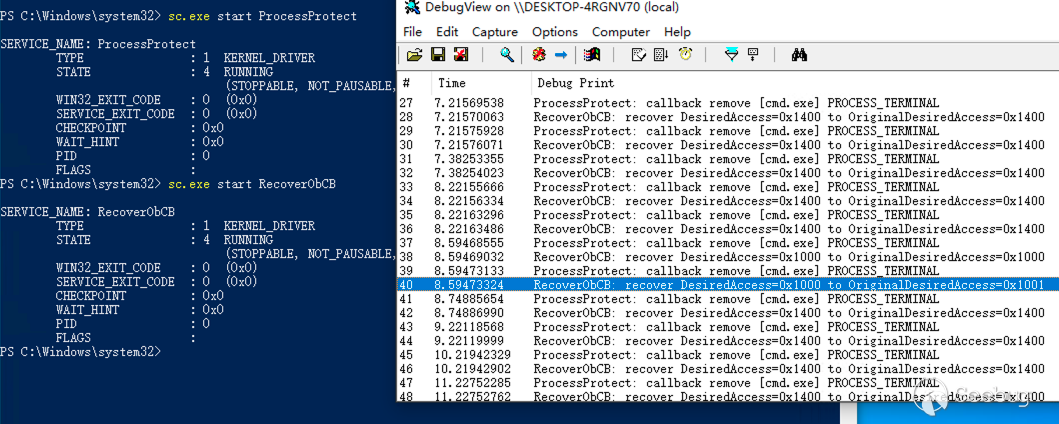The width and height of the screenshot is (1059, 424).
Task: Open the Help menu
Action: point(677,32)
